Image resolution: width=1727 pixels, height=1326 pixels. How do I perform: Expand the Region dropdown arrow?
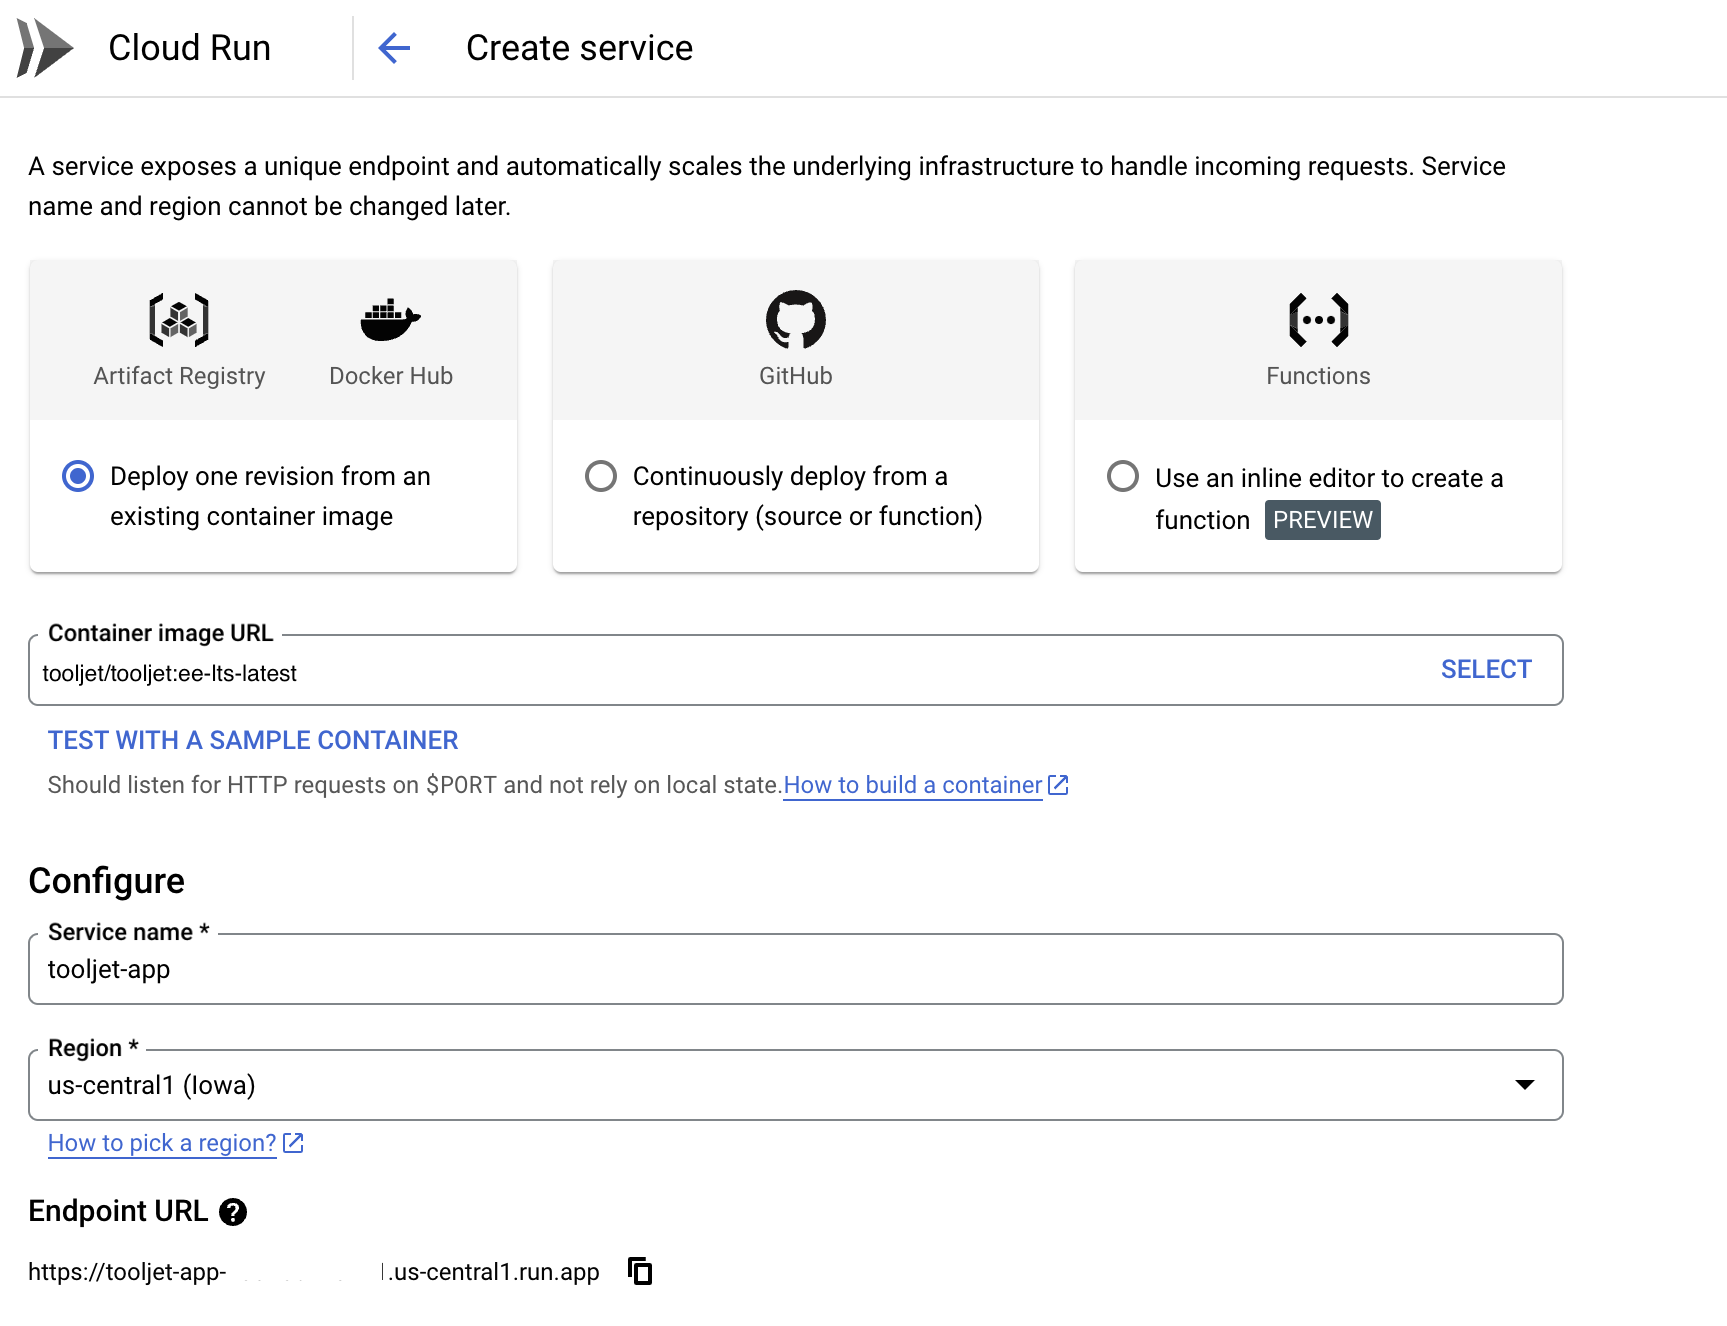click(x=1524, y=1085)
